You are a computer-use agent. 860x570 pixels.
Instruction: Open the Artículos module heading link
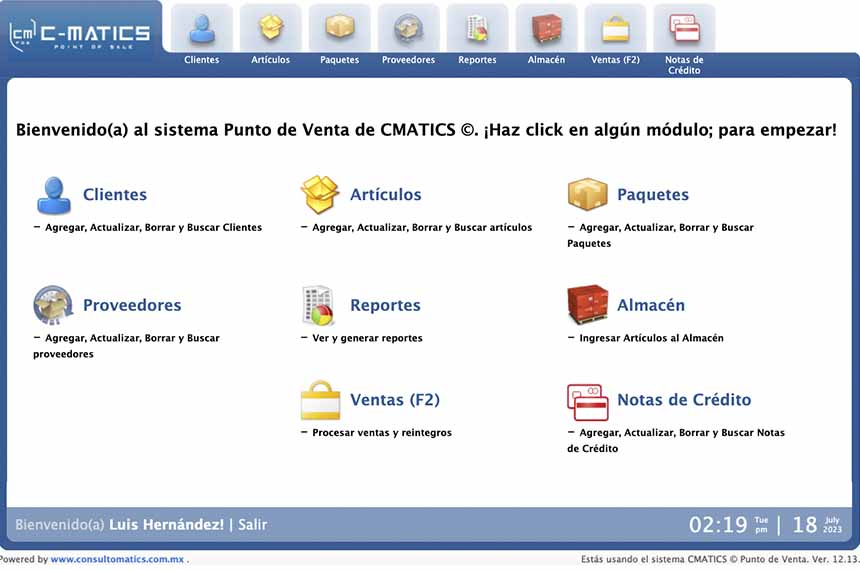click(386, 194)
